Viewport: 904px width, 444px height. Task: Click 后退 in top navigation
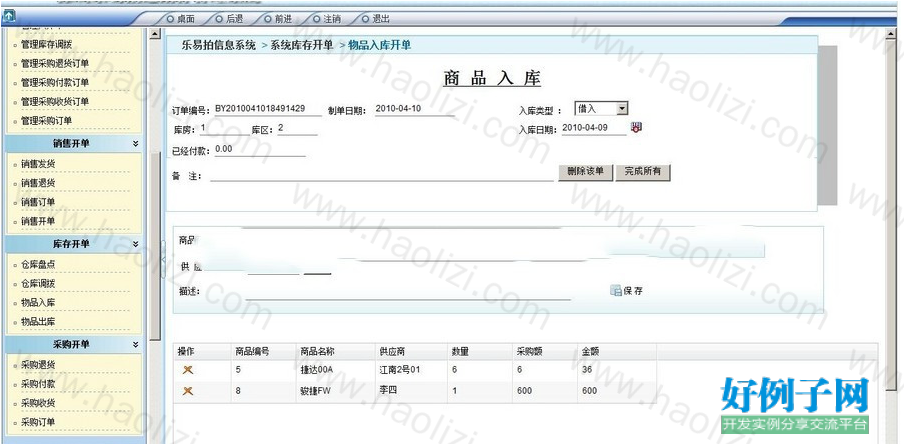(229, 19)
